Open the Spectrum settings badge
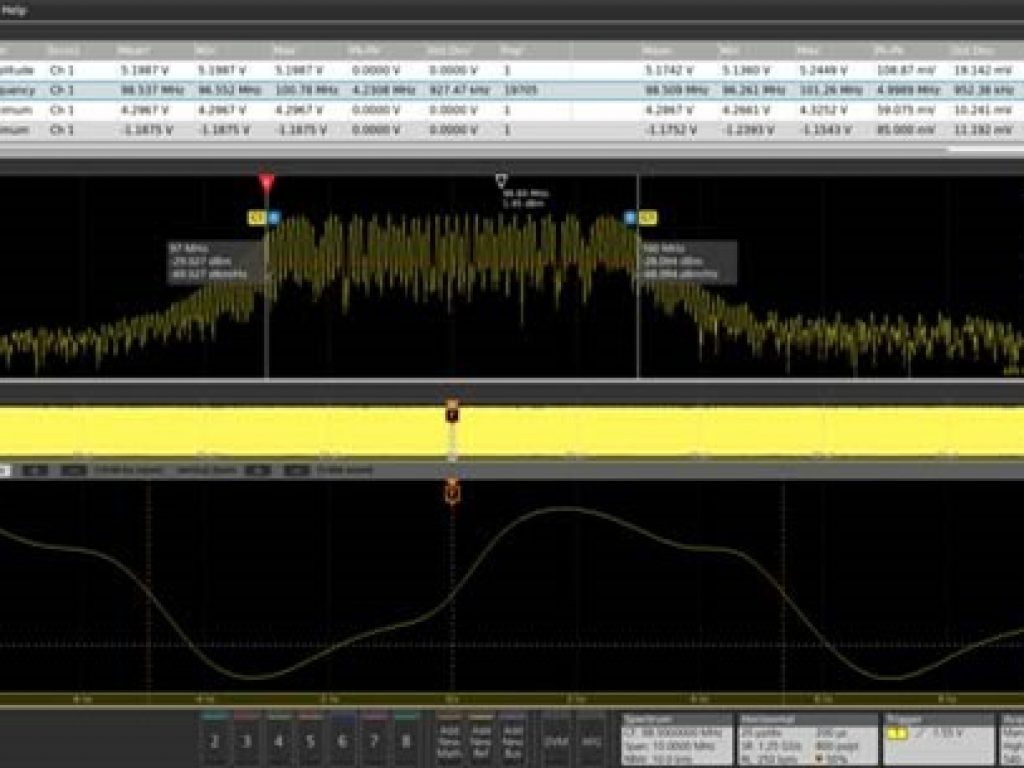1024x768 pixels. tap(676, 739)
